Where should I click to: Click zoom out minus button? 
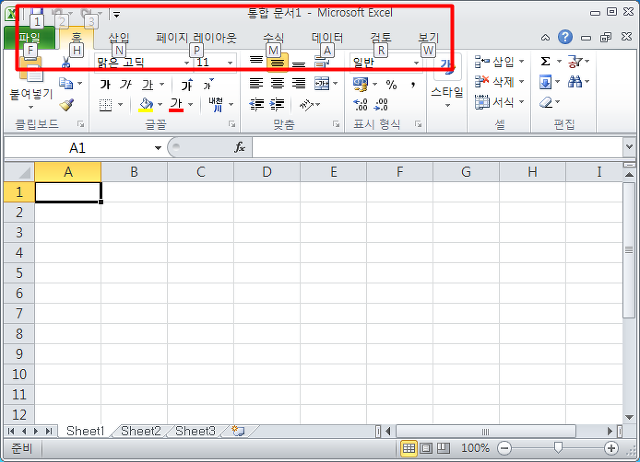[x=504, y=449]
